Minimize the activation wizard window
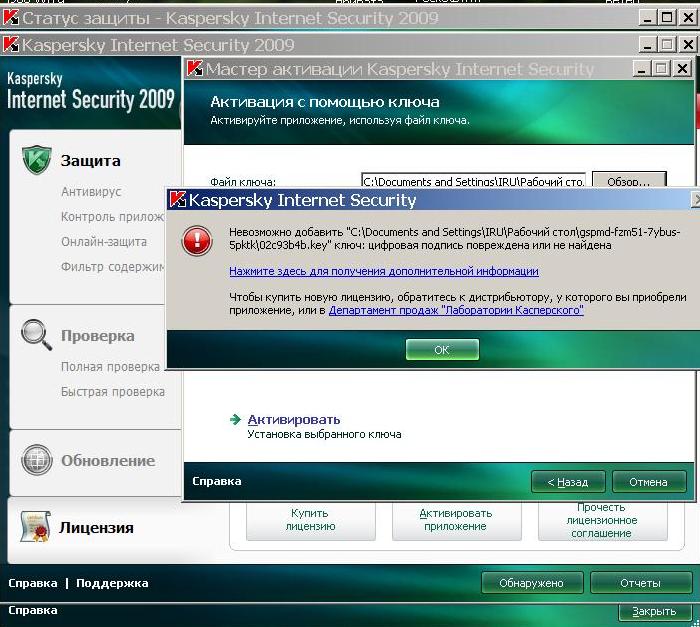The image size is (700, 627). pos(642,68)
